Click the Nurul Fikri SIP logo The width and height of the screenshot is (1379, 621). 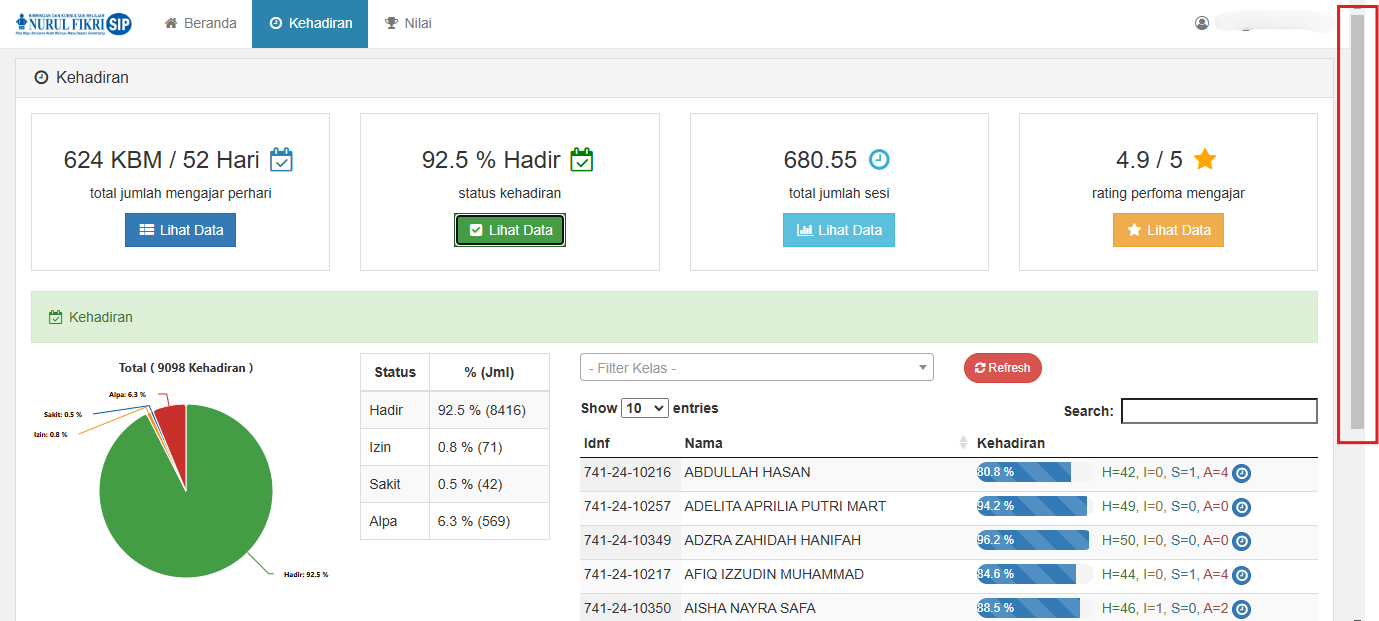pos(74,24)
